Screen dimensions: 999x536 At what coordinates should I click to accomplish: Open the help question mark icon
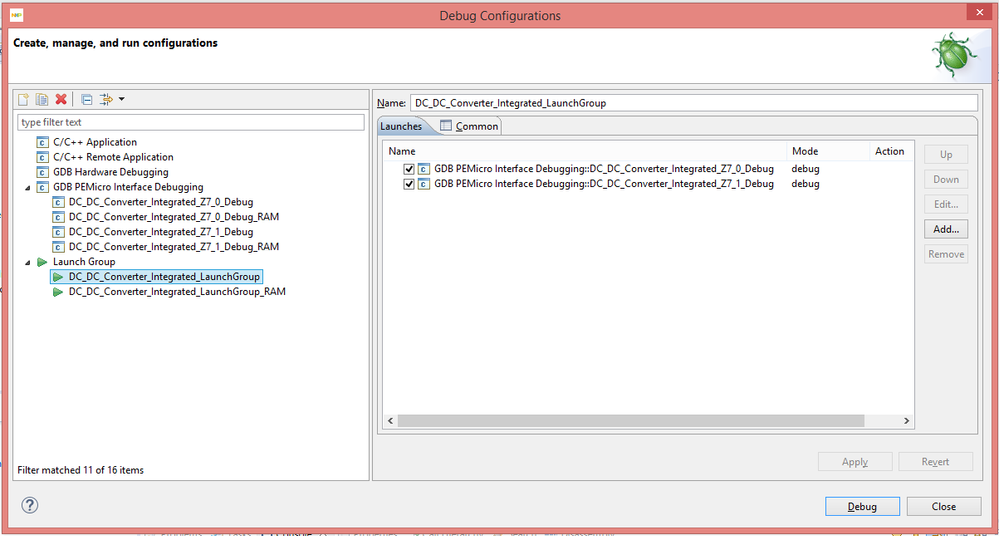[30, 505]
